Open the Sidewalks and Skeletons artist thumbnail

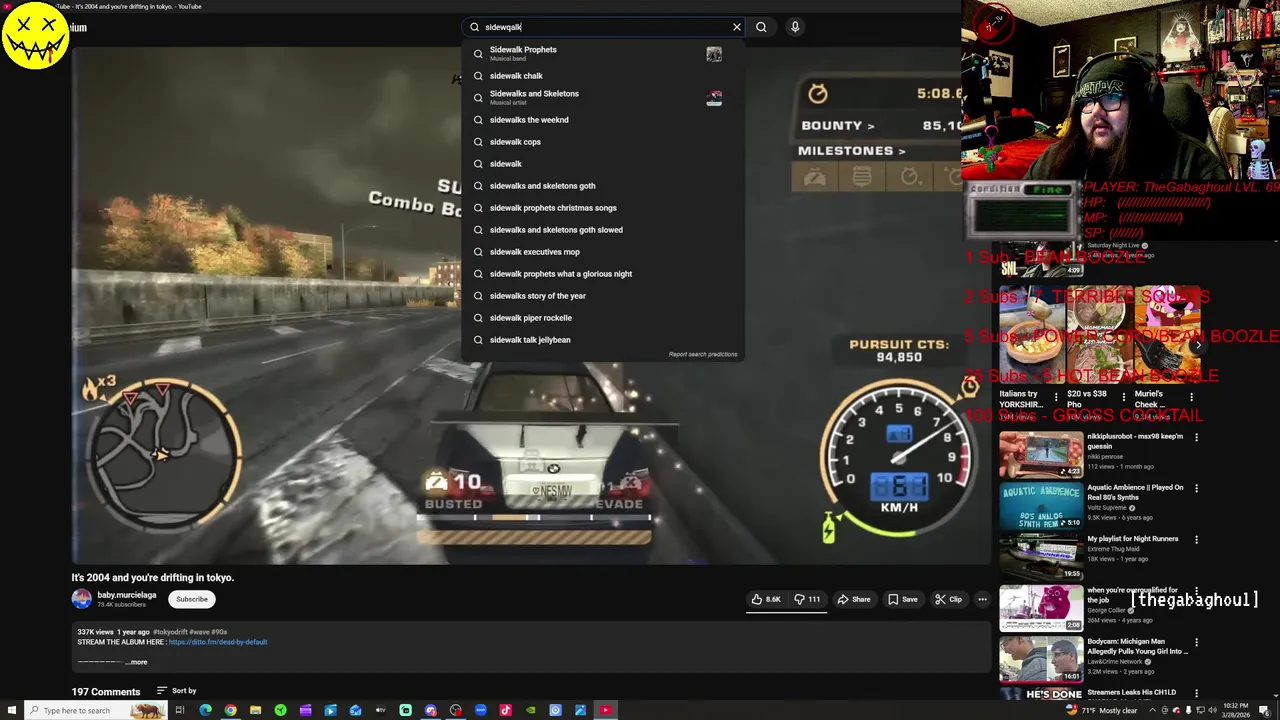(x=714, y=97)
